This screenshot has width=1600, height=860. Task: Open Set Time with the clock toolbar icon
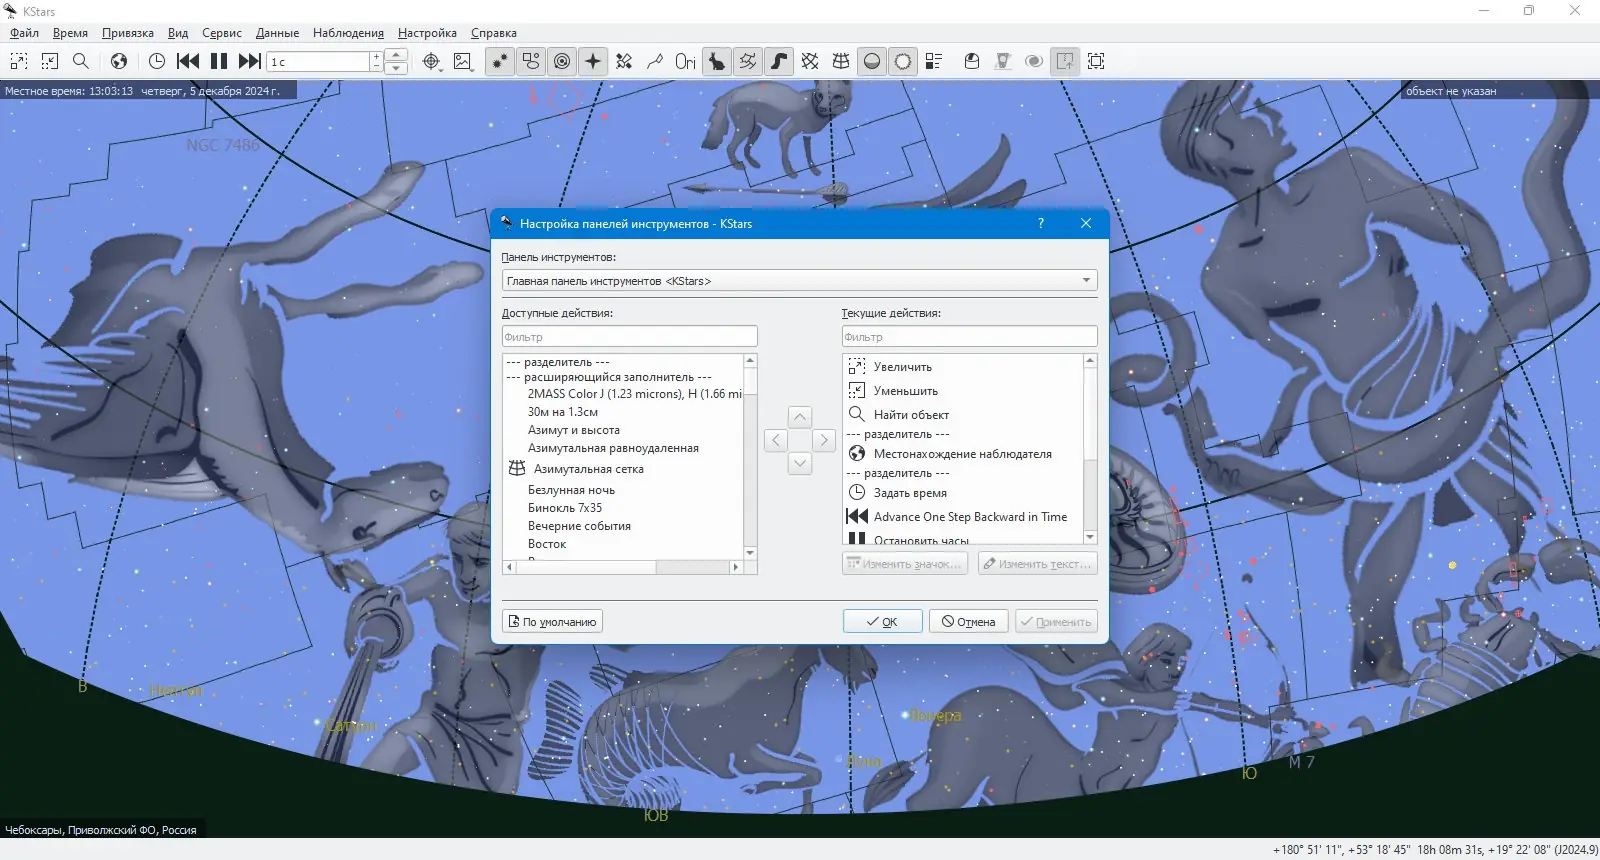157,61
